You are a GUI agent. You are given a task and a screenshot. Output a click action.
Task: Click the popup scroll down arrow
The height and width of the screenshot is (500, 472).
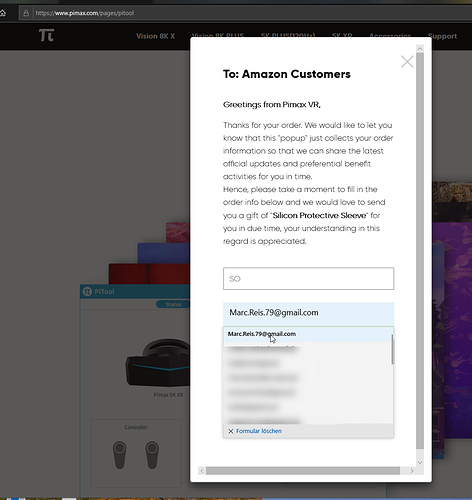[420, 462]
